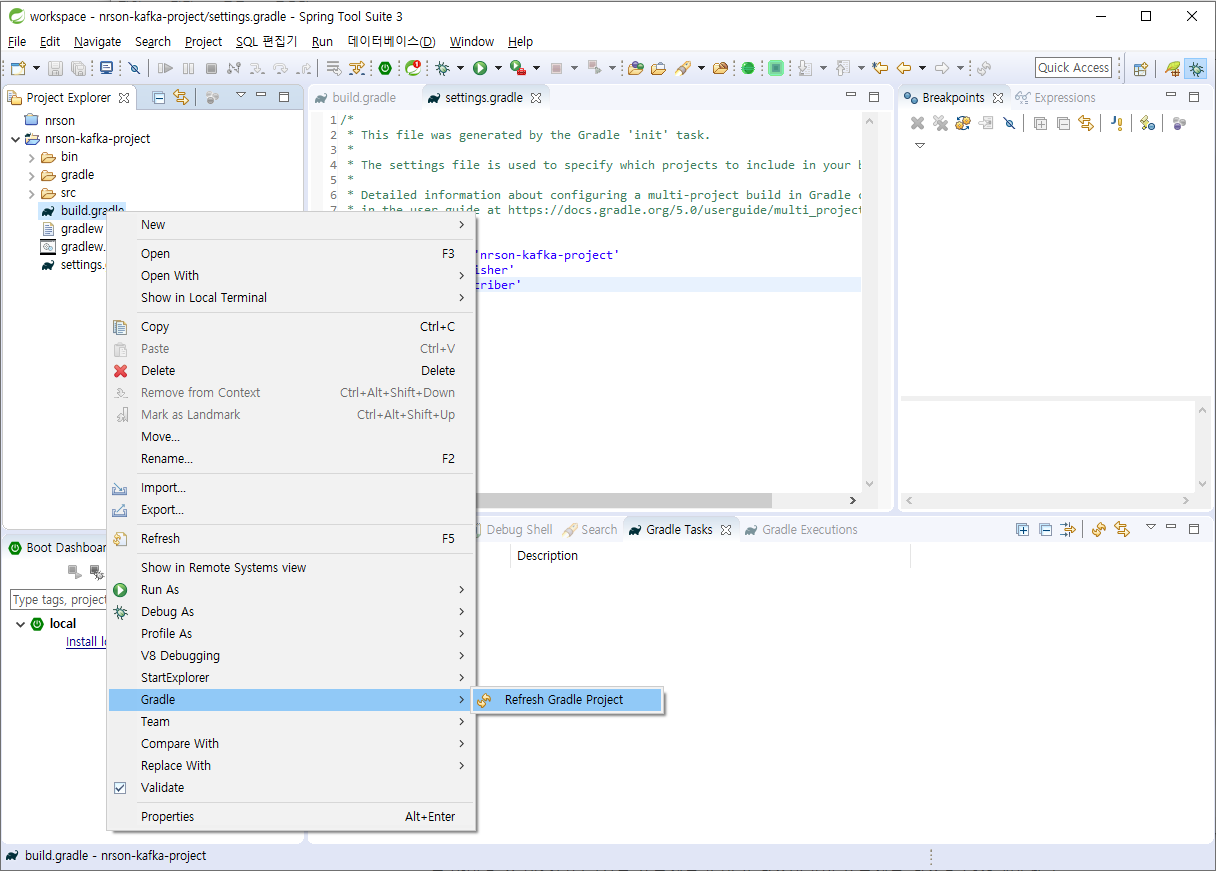Screen dimensions: 1216x871
Task: Expand the gradle folder in Project Explorer
Action: point(32,175)
